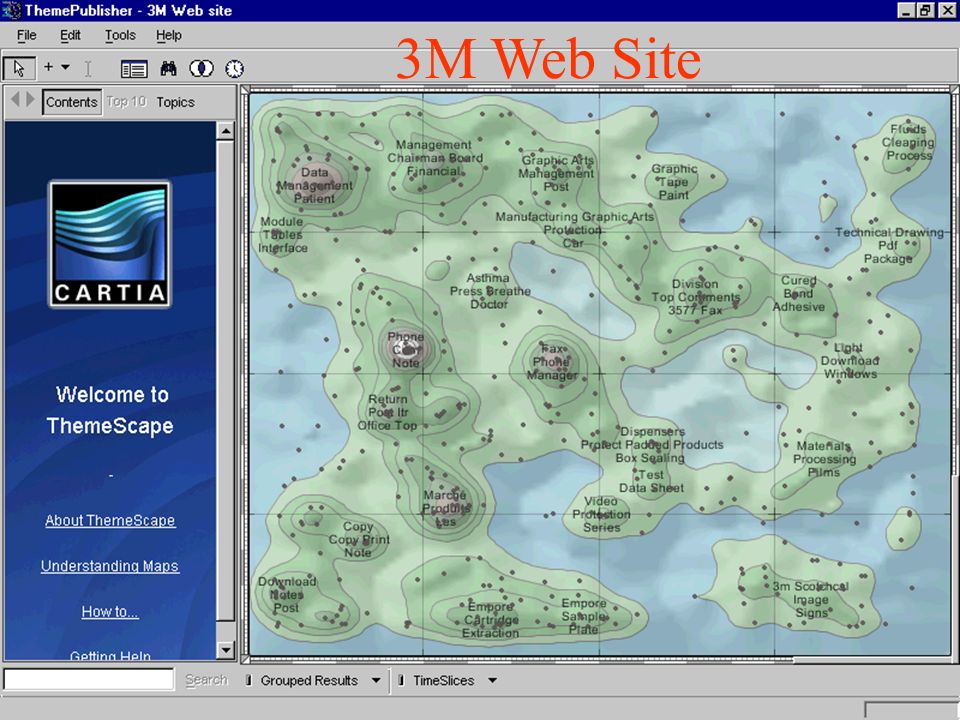960x720 pixels.
Task: Open the Understanding Maps link
Action: pyautogui.click(x=110, y=566)
